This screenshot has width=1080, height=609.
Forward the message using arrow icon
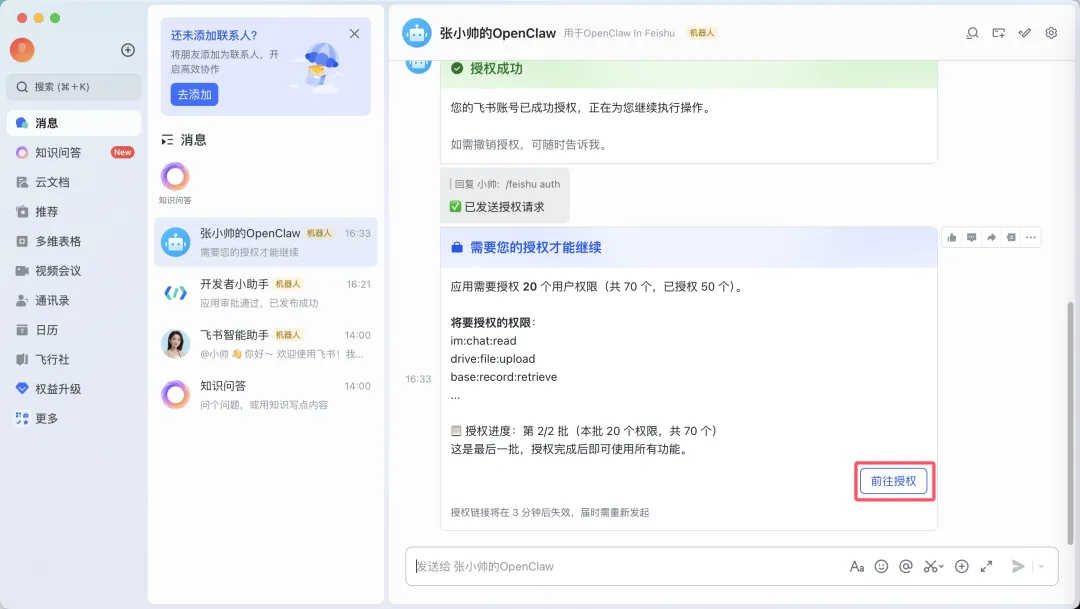tap(991, 238)
